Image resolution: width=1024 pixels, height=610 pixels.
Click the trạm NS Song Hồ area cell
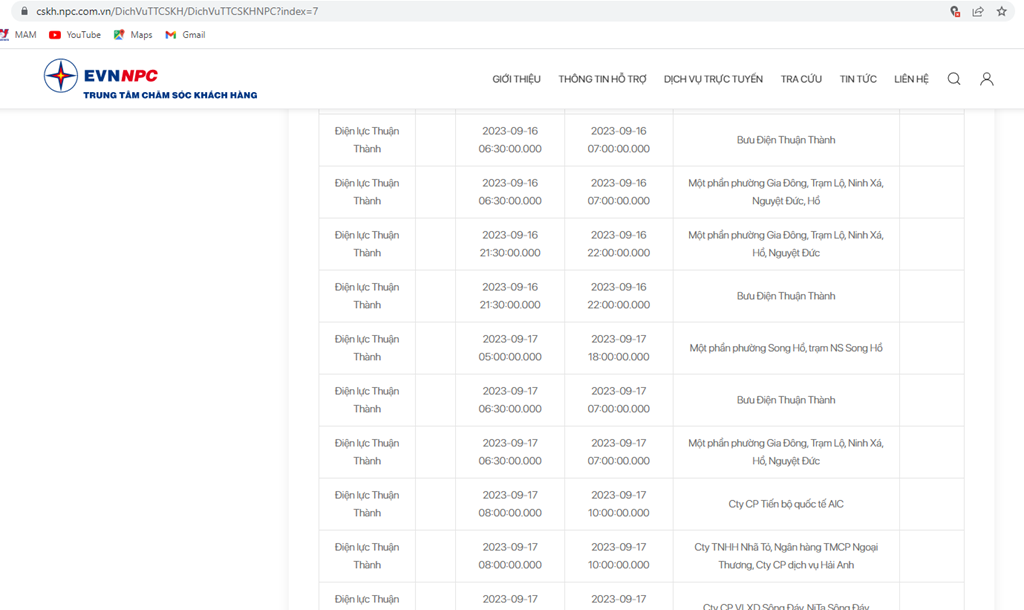tap(786, 348)
